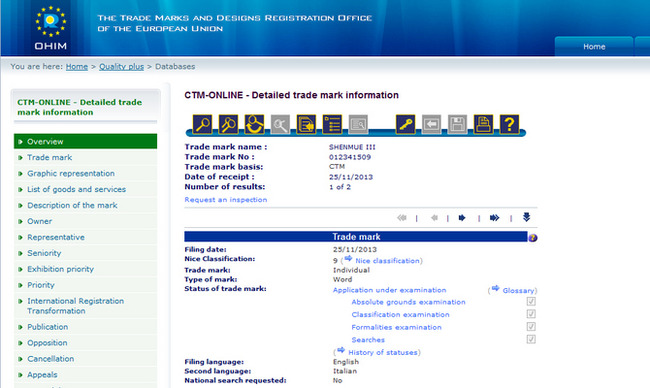Image resolution: width=650 pixels, height=388 pixels.
Task: Click the yellow key icon
Action: (405, 124)
